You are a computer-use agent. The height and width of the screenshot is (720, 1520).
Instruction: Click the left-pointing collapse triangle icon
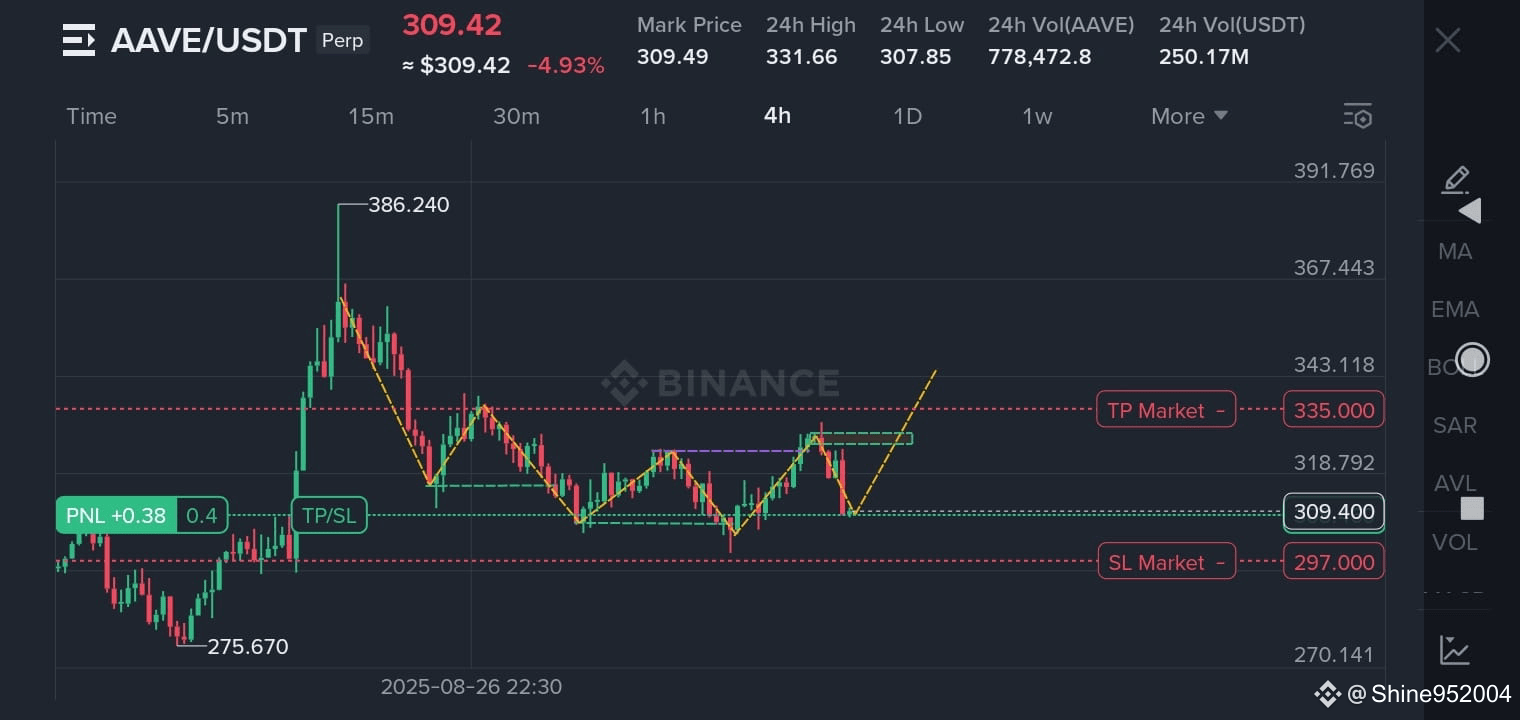point(1469,211)
